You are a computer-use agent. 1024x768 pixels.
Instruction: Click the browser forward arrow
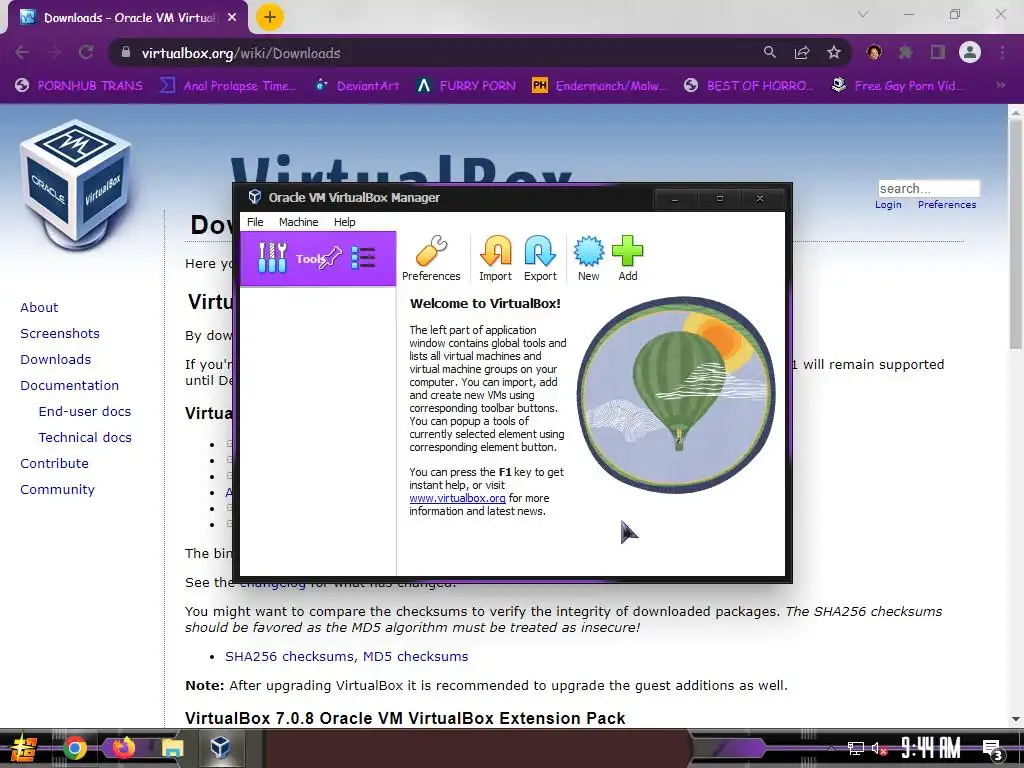coord(54,53)
